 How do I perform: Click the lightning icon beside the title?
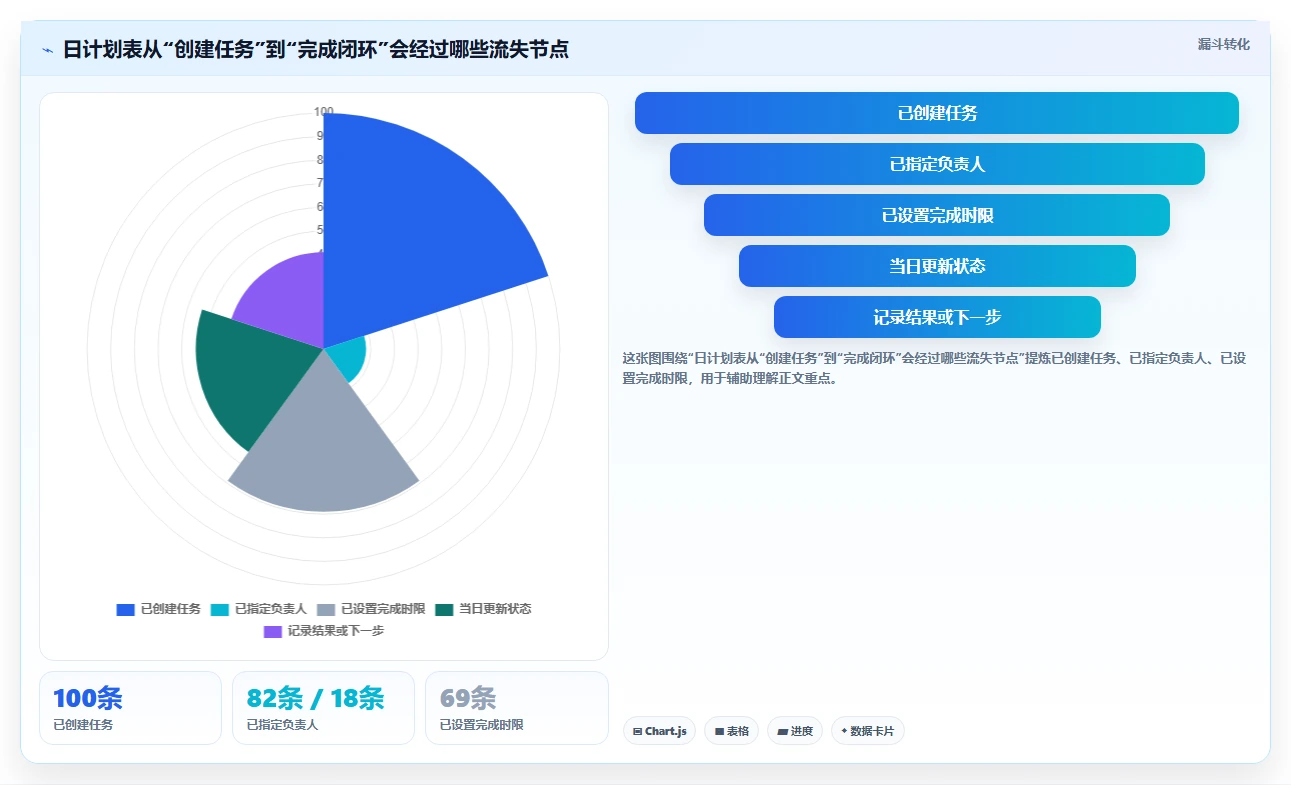click(48, 50)
